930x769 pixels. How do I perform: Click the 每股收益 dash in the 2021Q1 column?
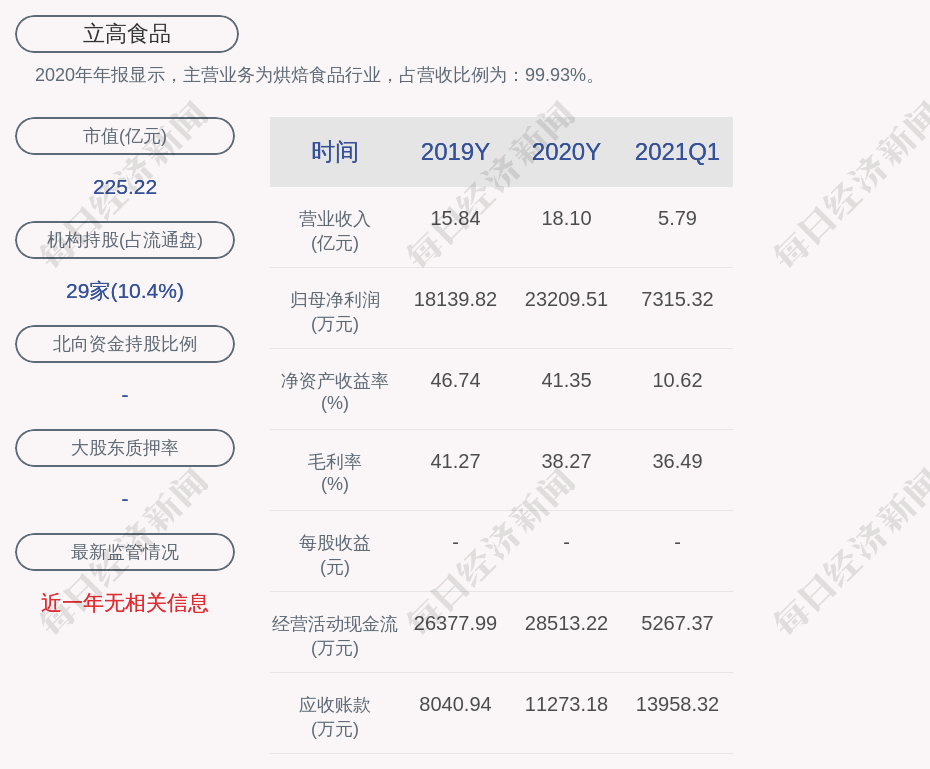click(x=677, y=543)
